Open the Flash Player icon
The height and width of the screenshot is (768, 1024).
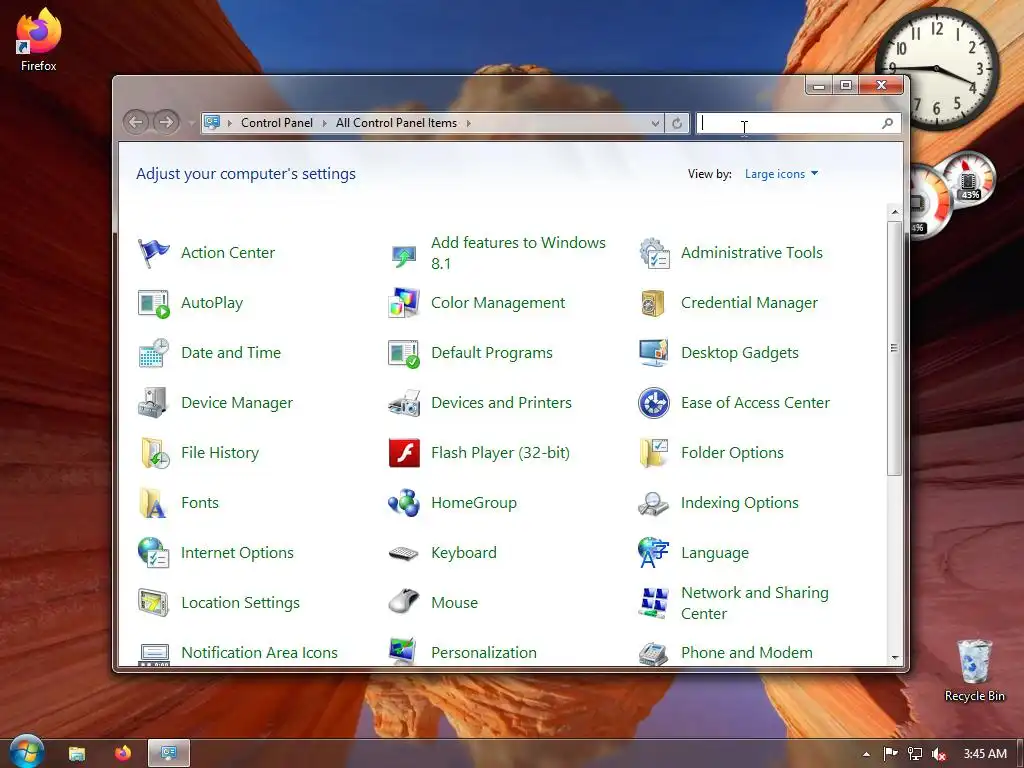pyautogui.click(x=404, y=453)
